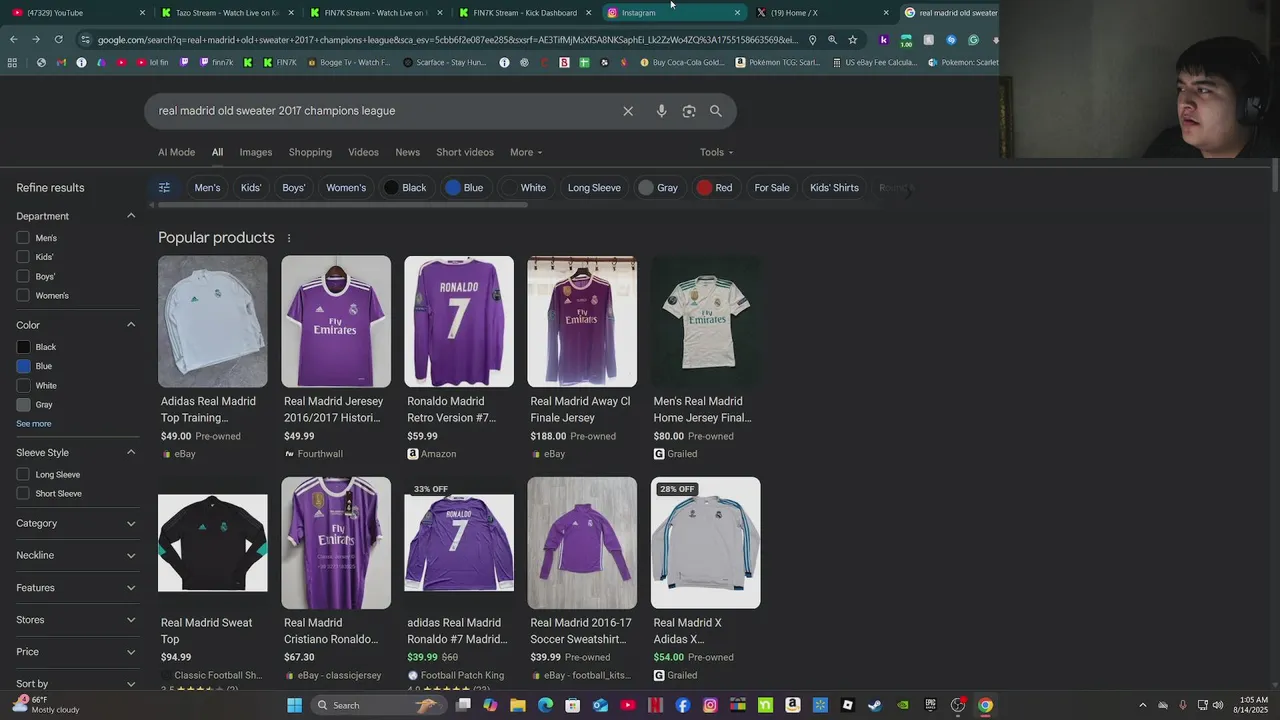
Task: Submit search with the magnifier icon
Action: (716, 111)
